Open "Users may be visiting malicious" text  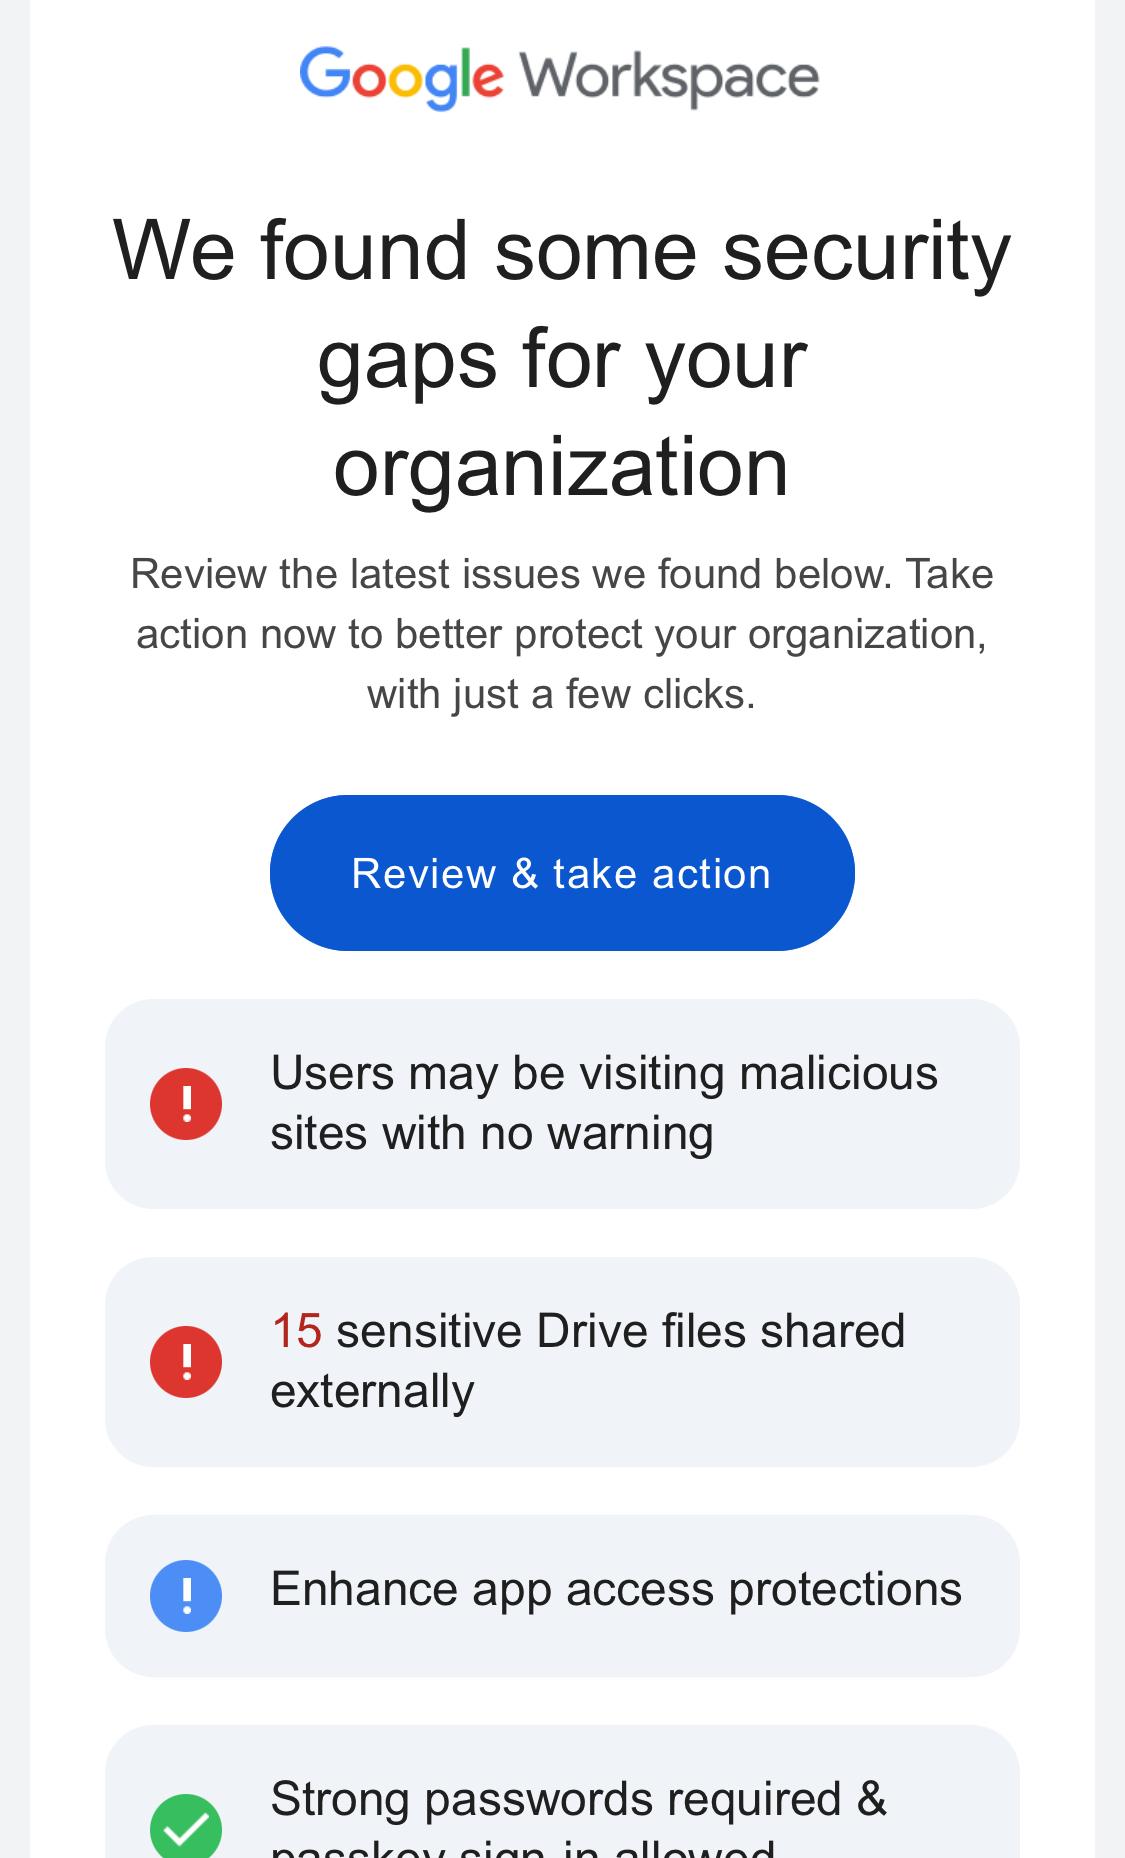coord(604,1074)
